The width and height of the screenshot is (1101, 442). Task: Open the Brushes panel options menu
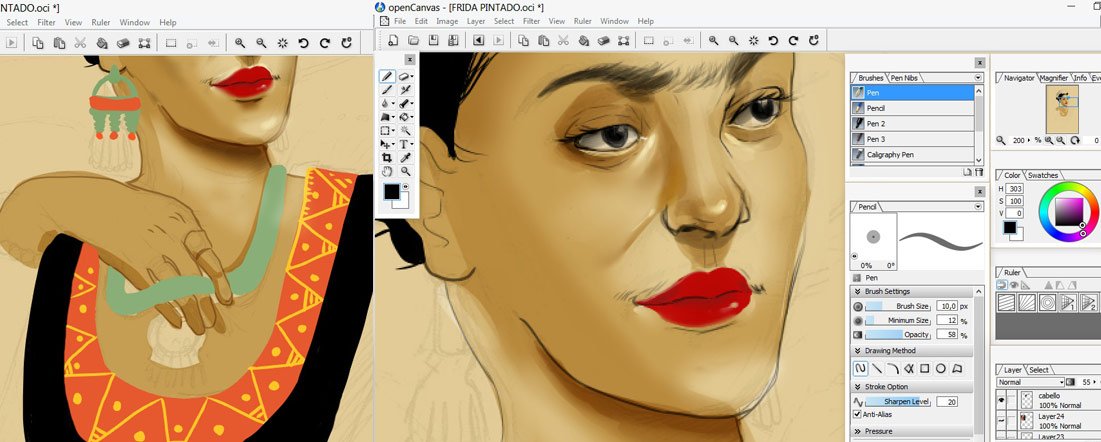(978, 77)
